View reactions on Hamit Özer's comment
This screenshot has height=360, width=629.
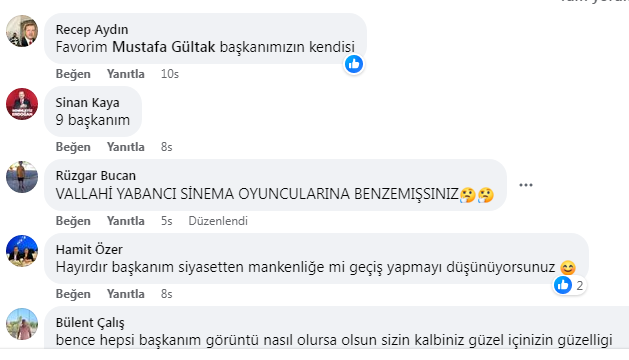[569, 285]
